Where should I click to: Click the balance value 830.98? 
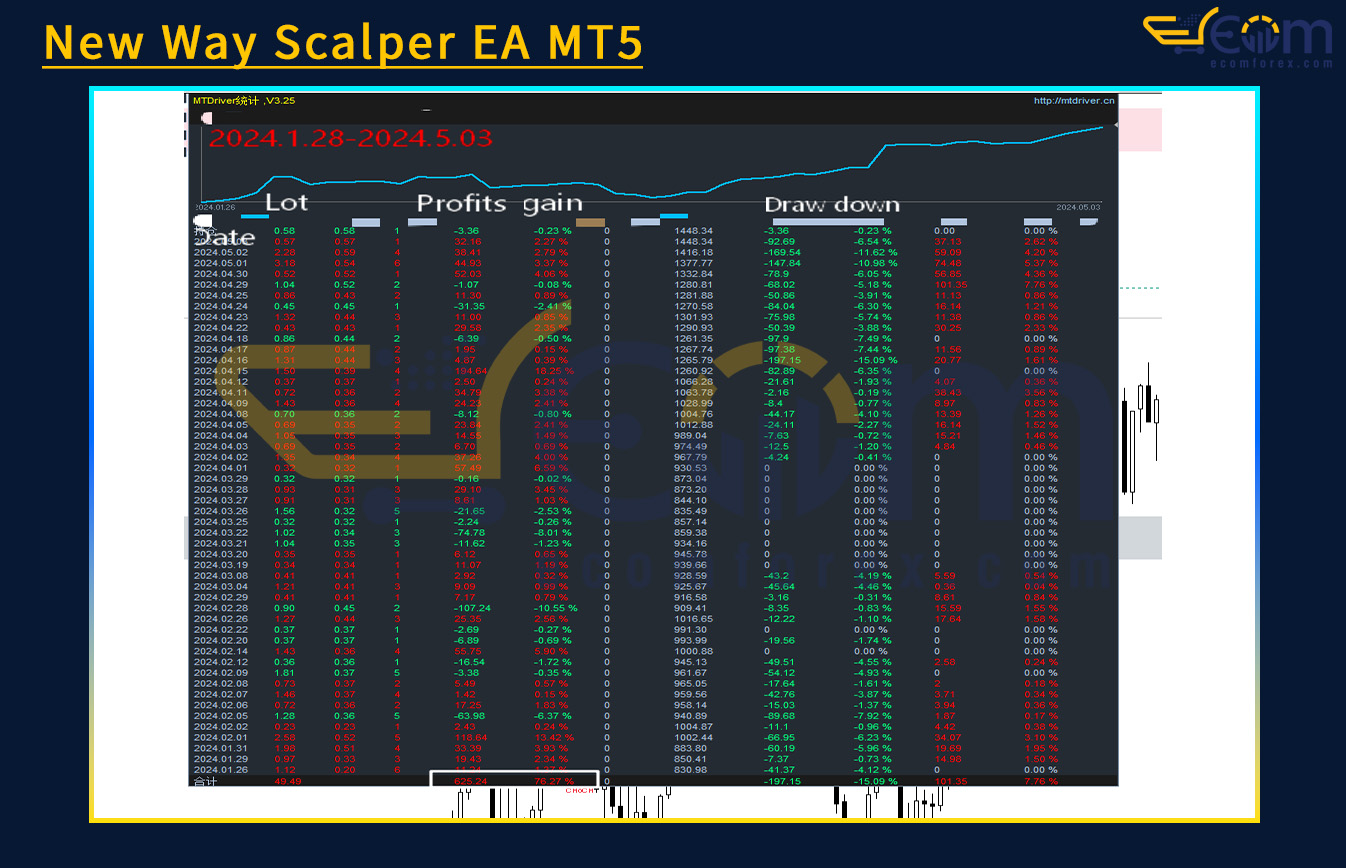pyautogui.click(x=691, y=769)
